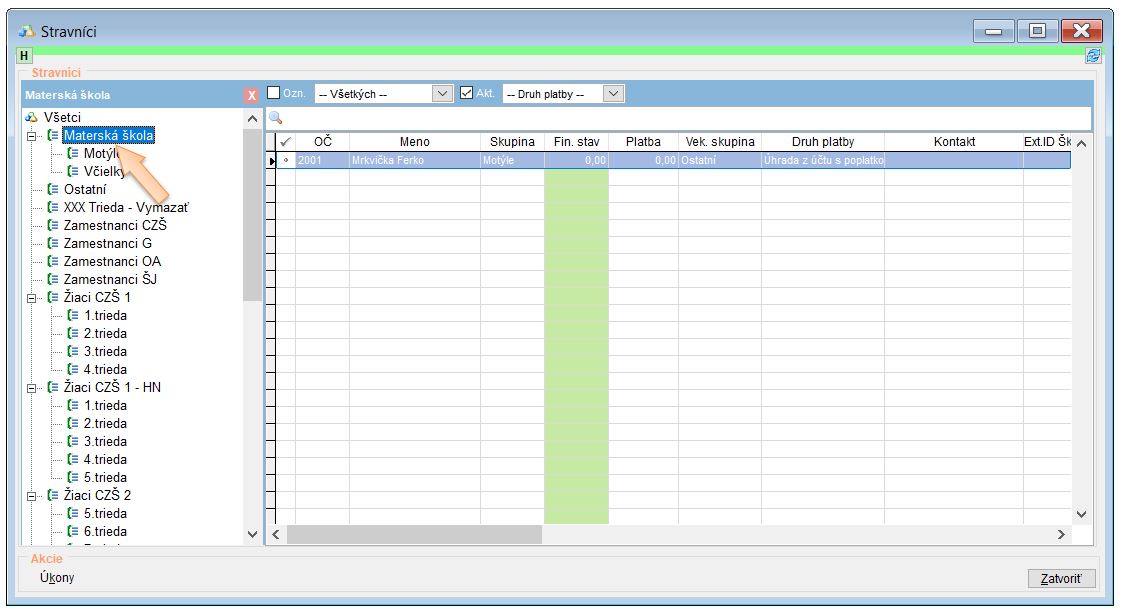Click the refresh icon at top right
Image resolution: width=1126 pixels, height=615 pixels.
pyautogui.click(x=1092, y=57)
